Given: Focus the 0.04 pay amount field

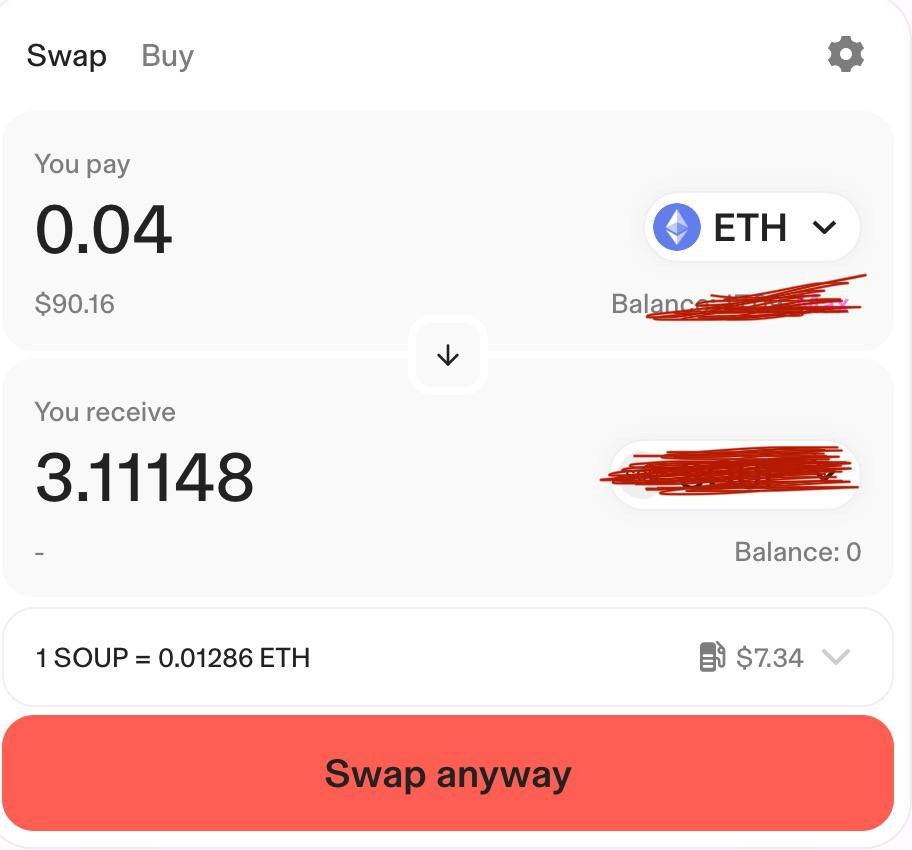Looking at the screenshot, I should (104, 230).
